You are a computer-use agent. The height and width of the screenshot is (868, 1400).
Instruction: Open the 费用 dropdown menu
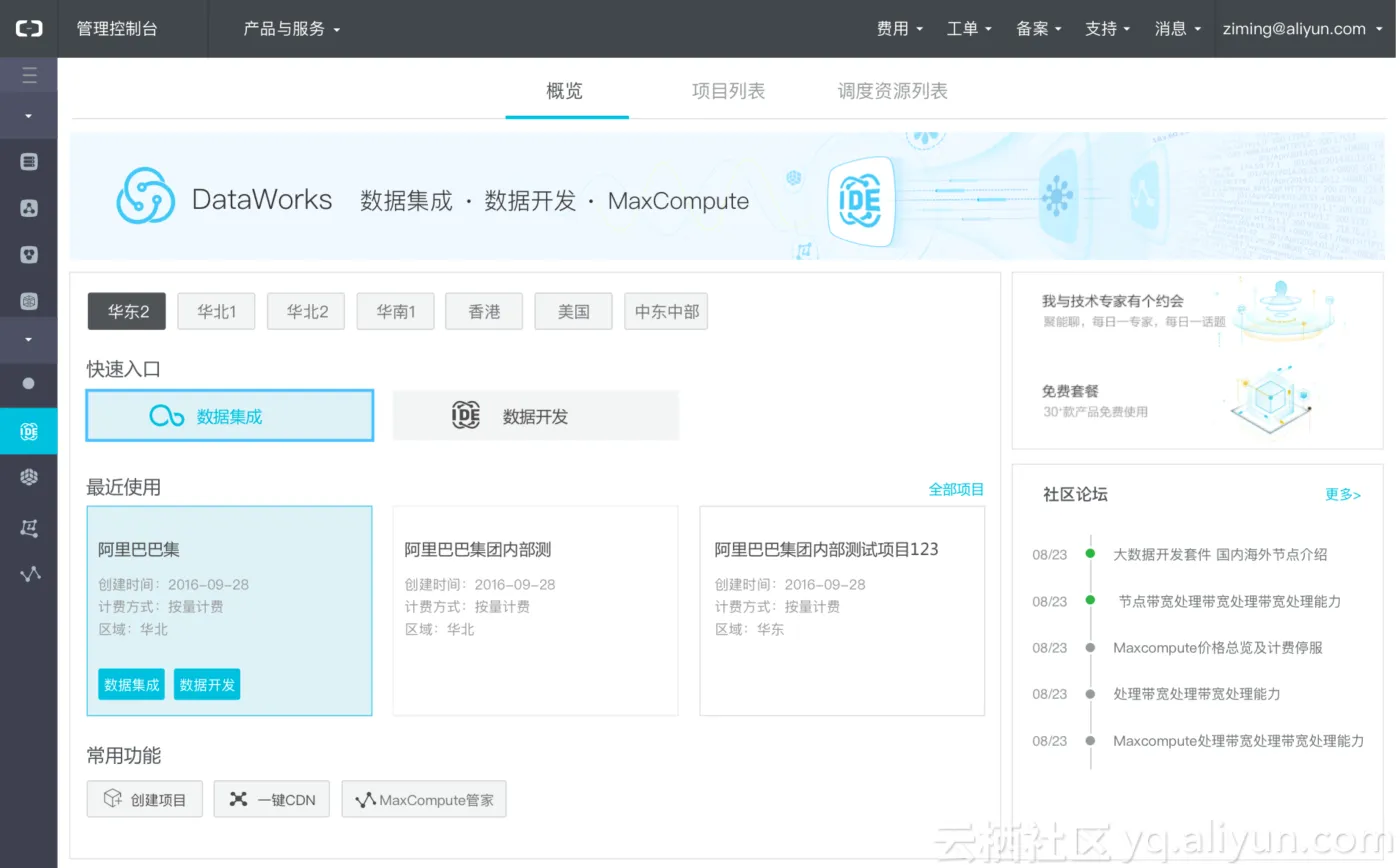coord(899,29)
